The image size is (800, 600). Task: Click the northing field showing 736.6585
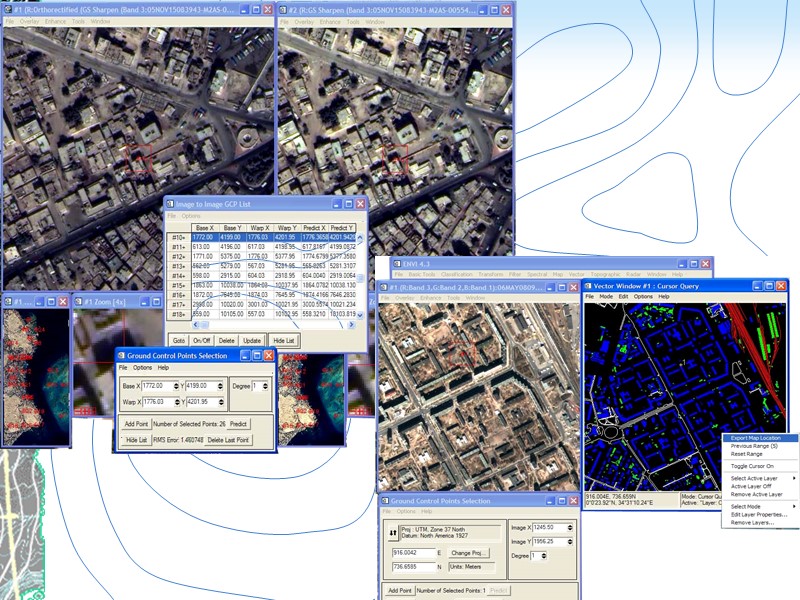click(412, 567)
